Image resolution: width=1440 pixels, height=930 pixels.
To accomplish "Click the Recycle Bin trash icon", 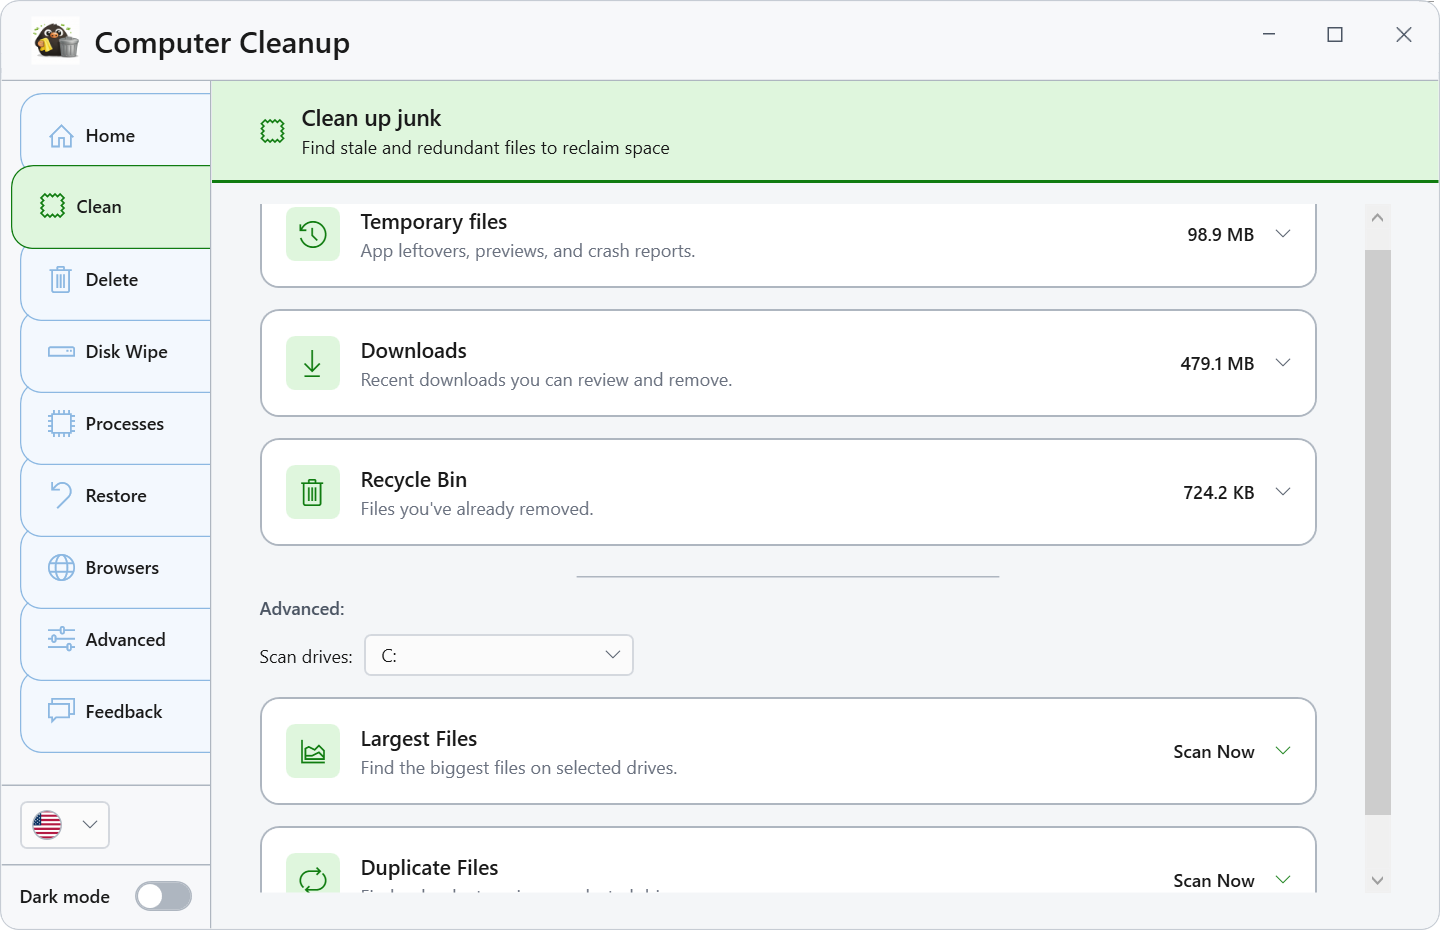I will [x=313, y=492].
